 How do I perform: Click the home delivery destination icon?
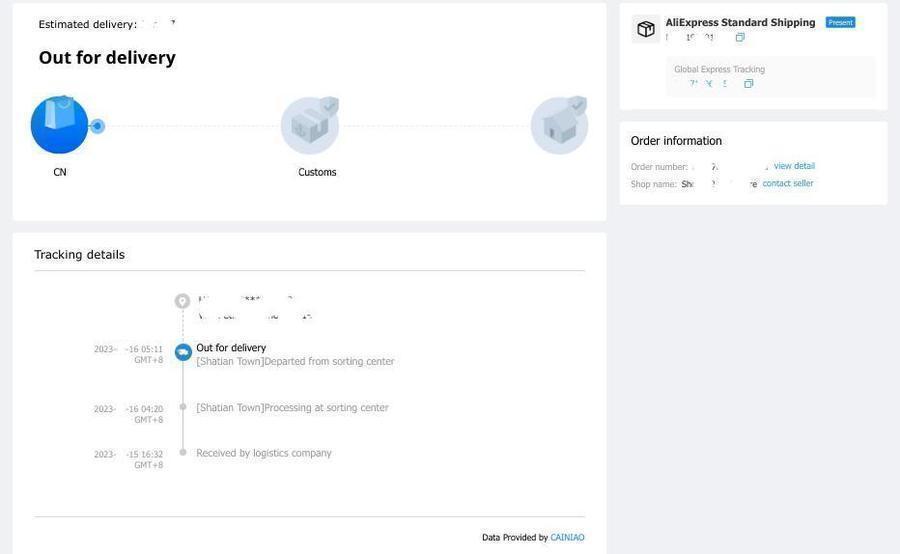pyautogui.click(x=560, y=125)
